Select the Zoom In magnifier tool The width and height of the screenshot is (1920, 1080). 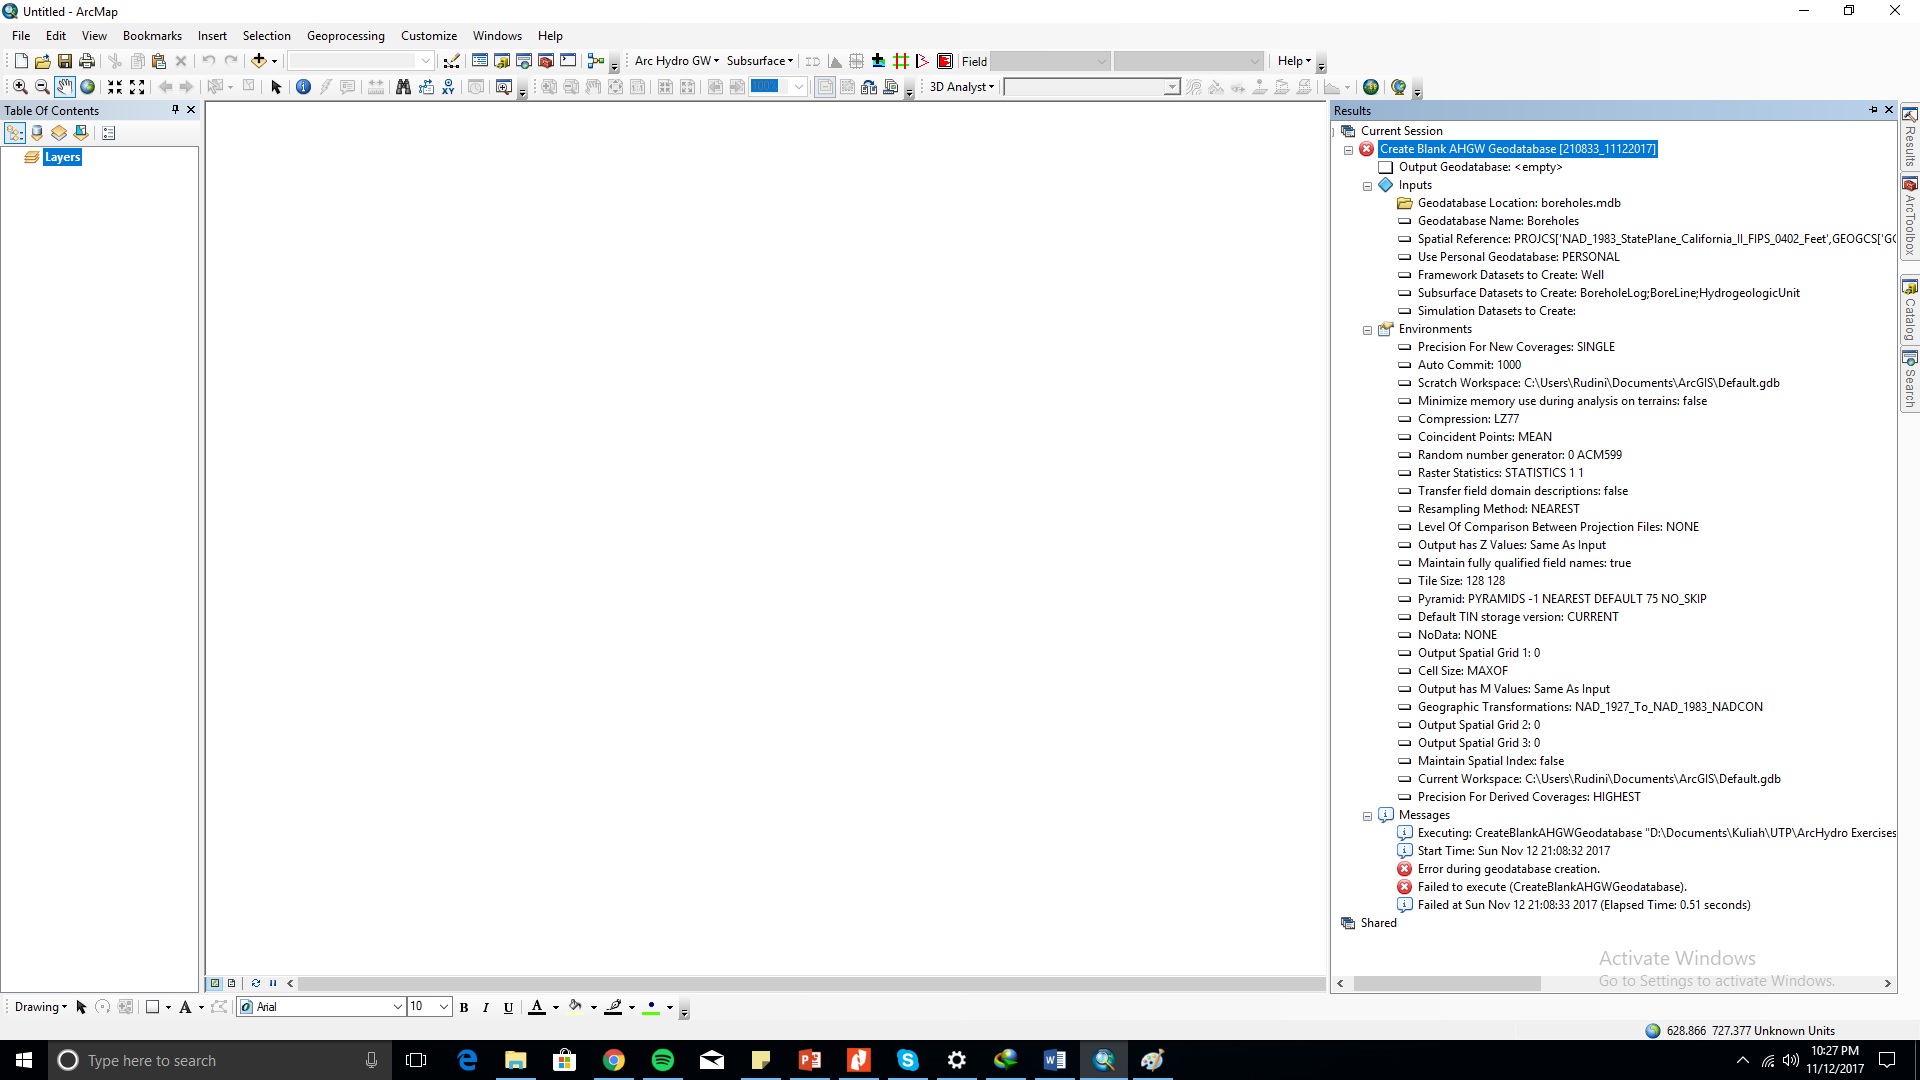click(x=19, y=87)
